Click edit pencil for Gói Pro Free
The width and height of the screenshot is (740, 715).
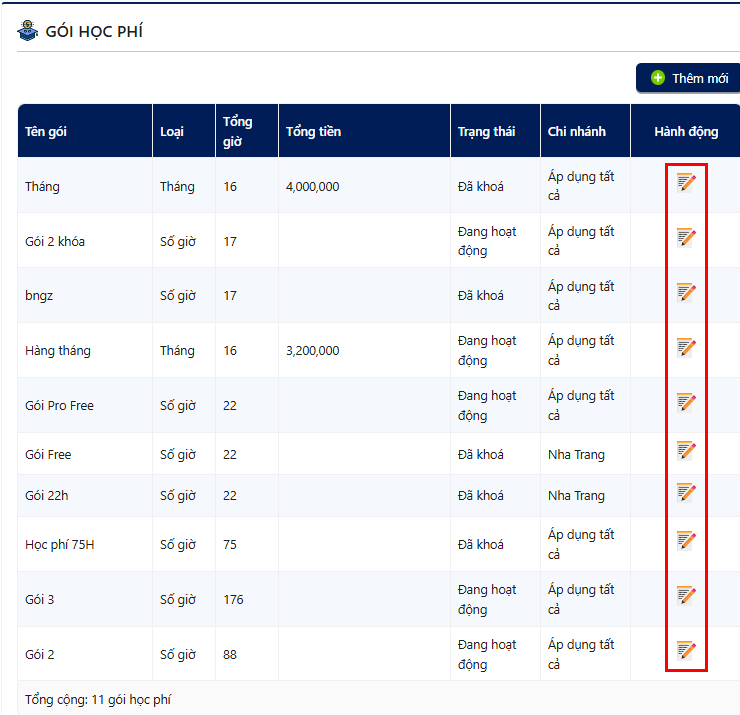pyautogui.click(x=686, y=402)
